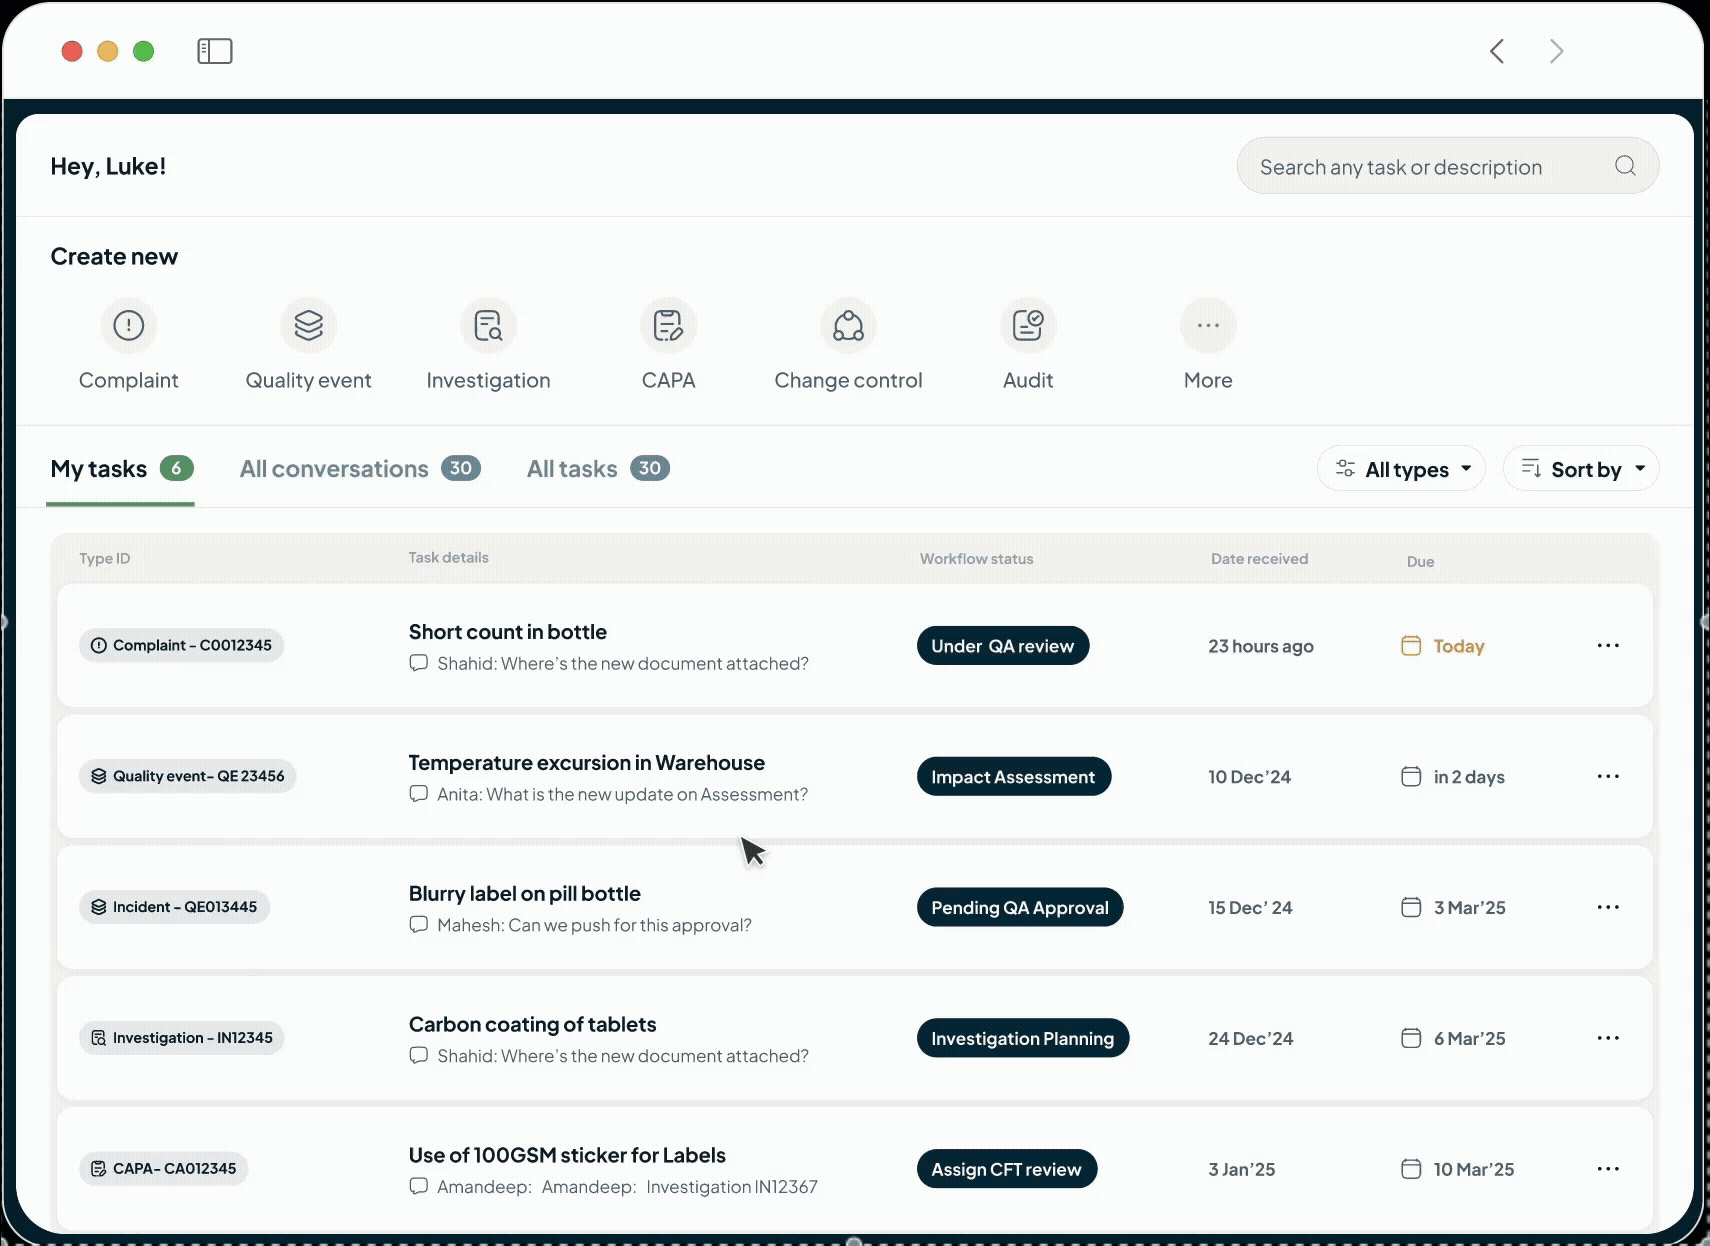The image size is (1710, 1246).
Task: Create a new Complaint
Action: (x=128, y=326)
